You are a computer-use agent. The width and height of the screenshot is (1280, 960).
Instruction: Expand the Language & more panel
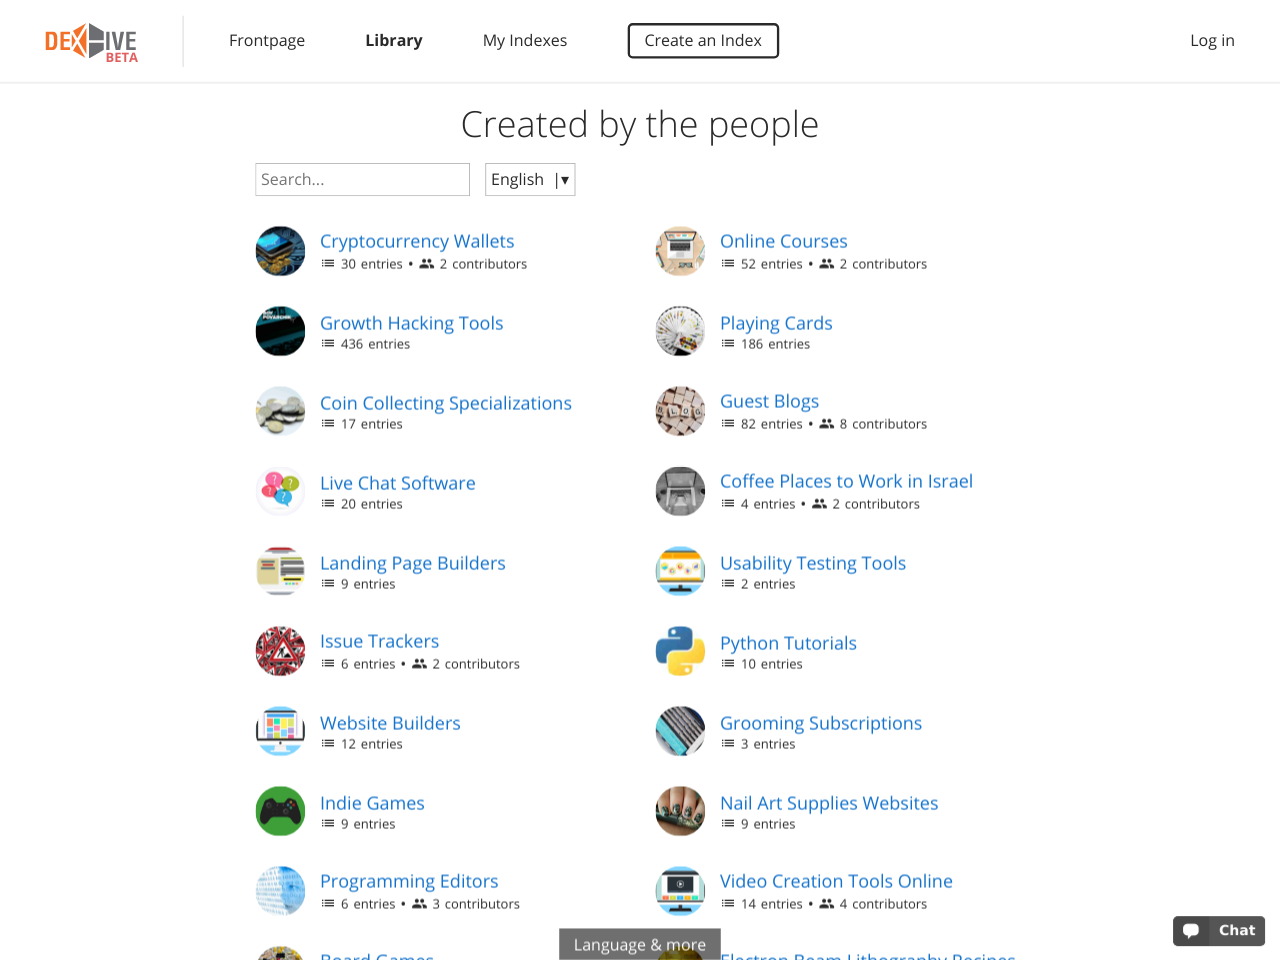point(639,944)
